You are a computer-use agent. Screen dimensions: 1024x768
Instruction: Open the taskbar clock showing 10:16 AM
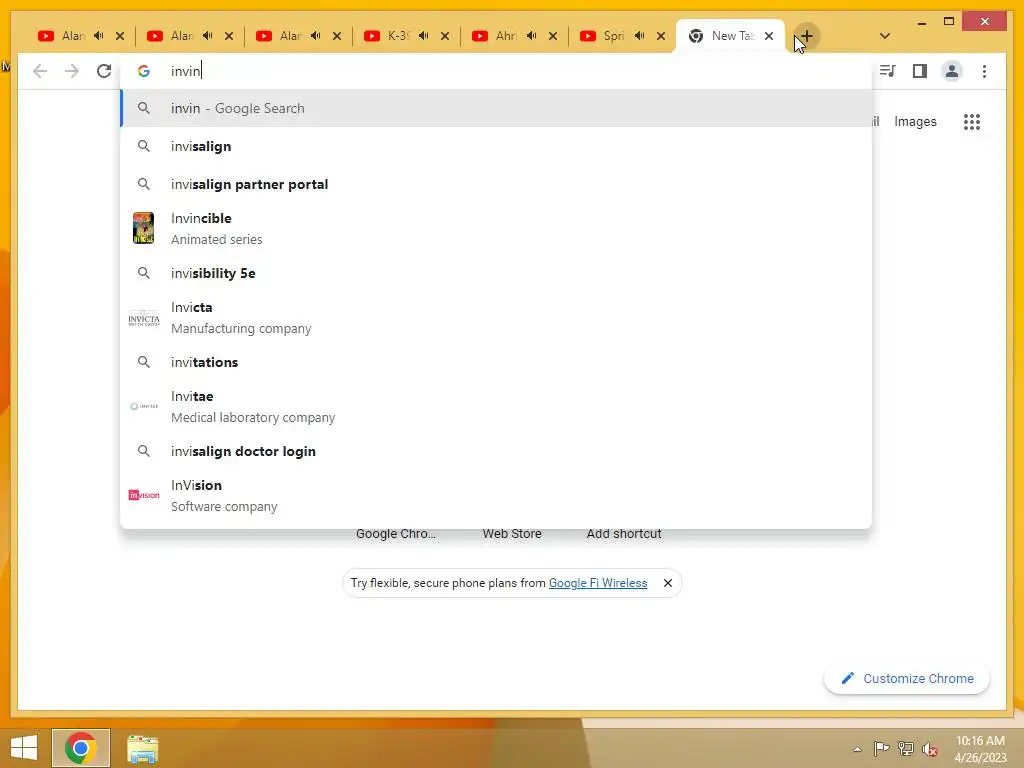point(980,749)
